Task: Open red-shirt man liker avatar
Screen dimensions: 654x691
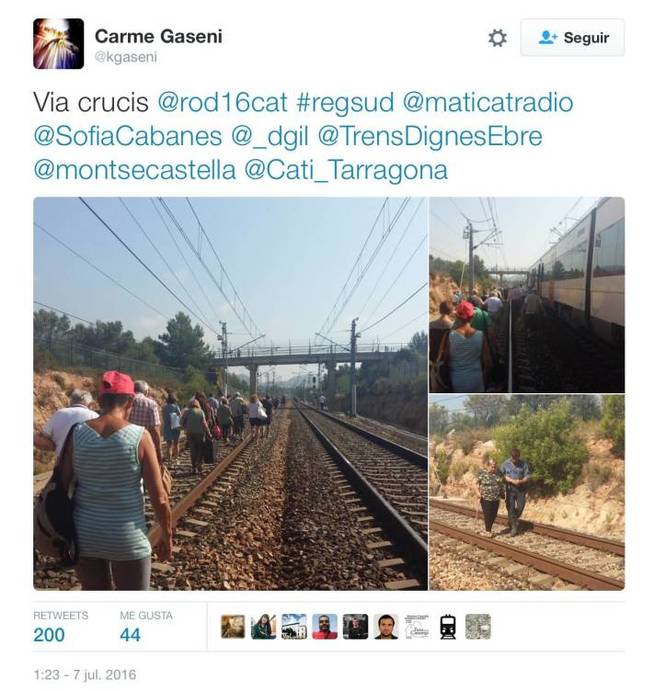Action: click(325, 627)
